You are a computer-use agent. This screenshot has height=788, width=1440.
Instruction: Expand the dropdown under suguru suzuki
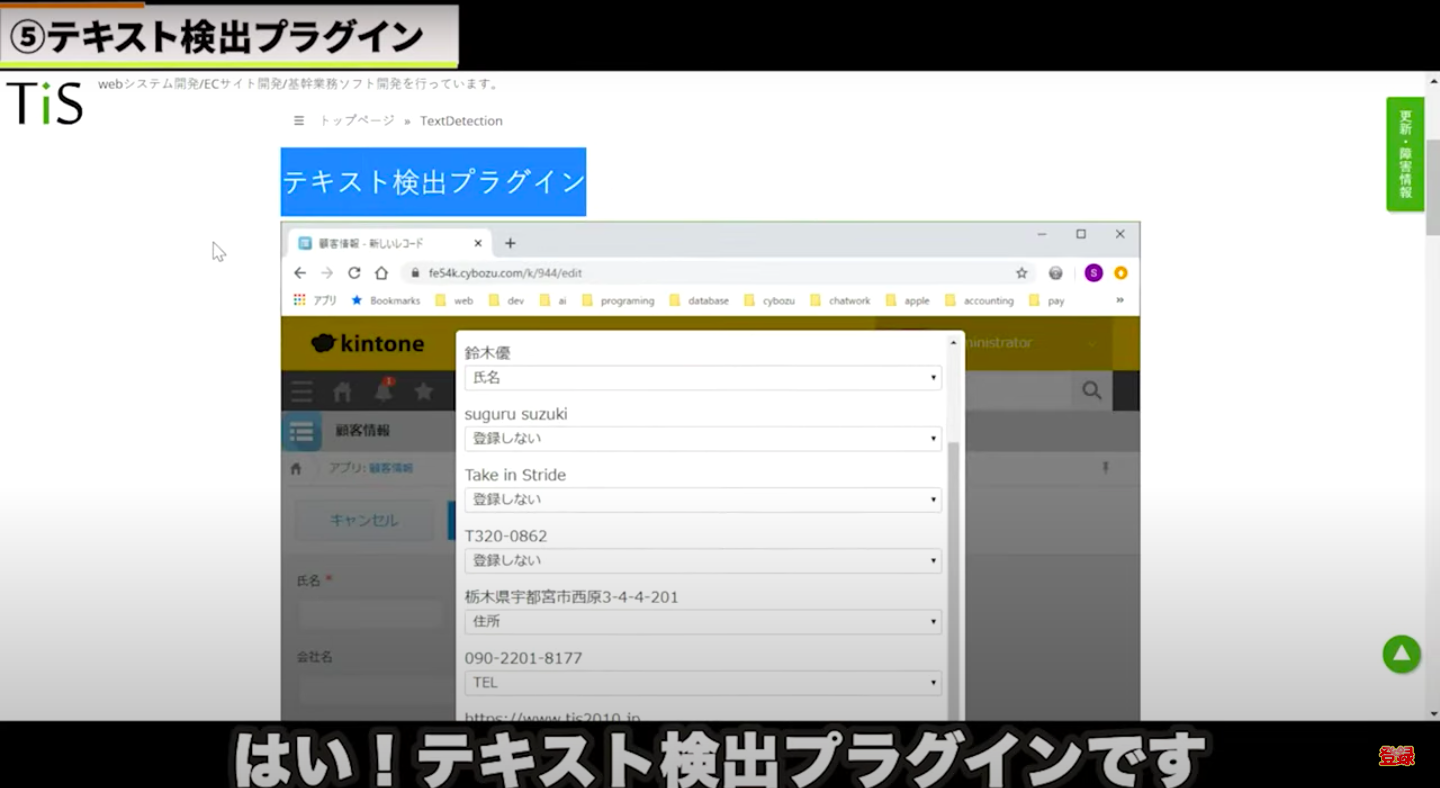(x=702, y=439)
